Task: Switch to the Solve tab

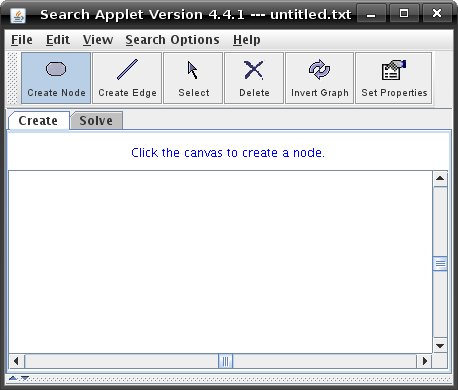Action: (x=96, y=121)
